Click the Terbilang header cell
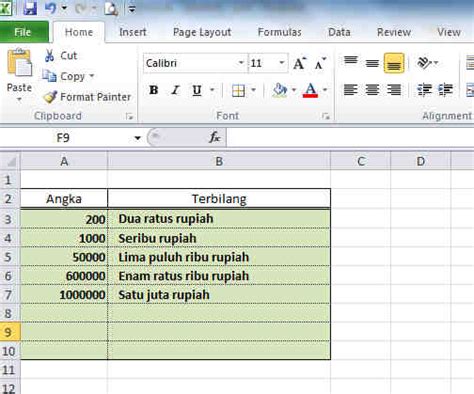The height and width of the screenshot is (394, 474). [219, 199]
